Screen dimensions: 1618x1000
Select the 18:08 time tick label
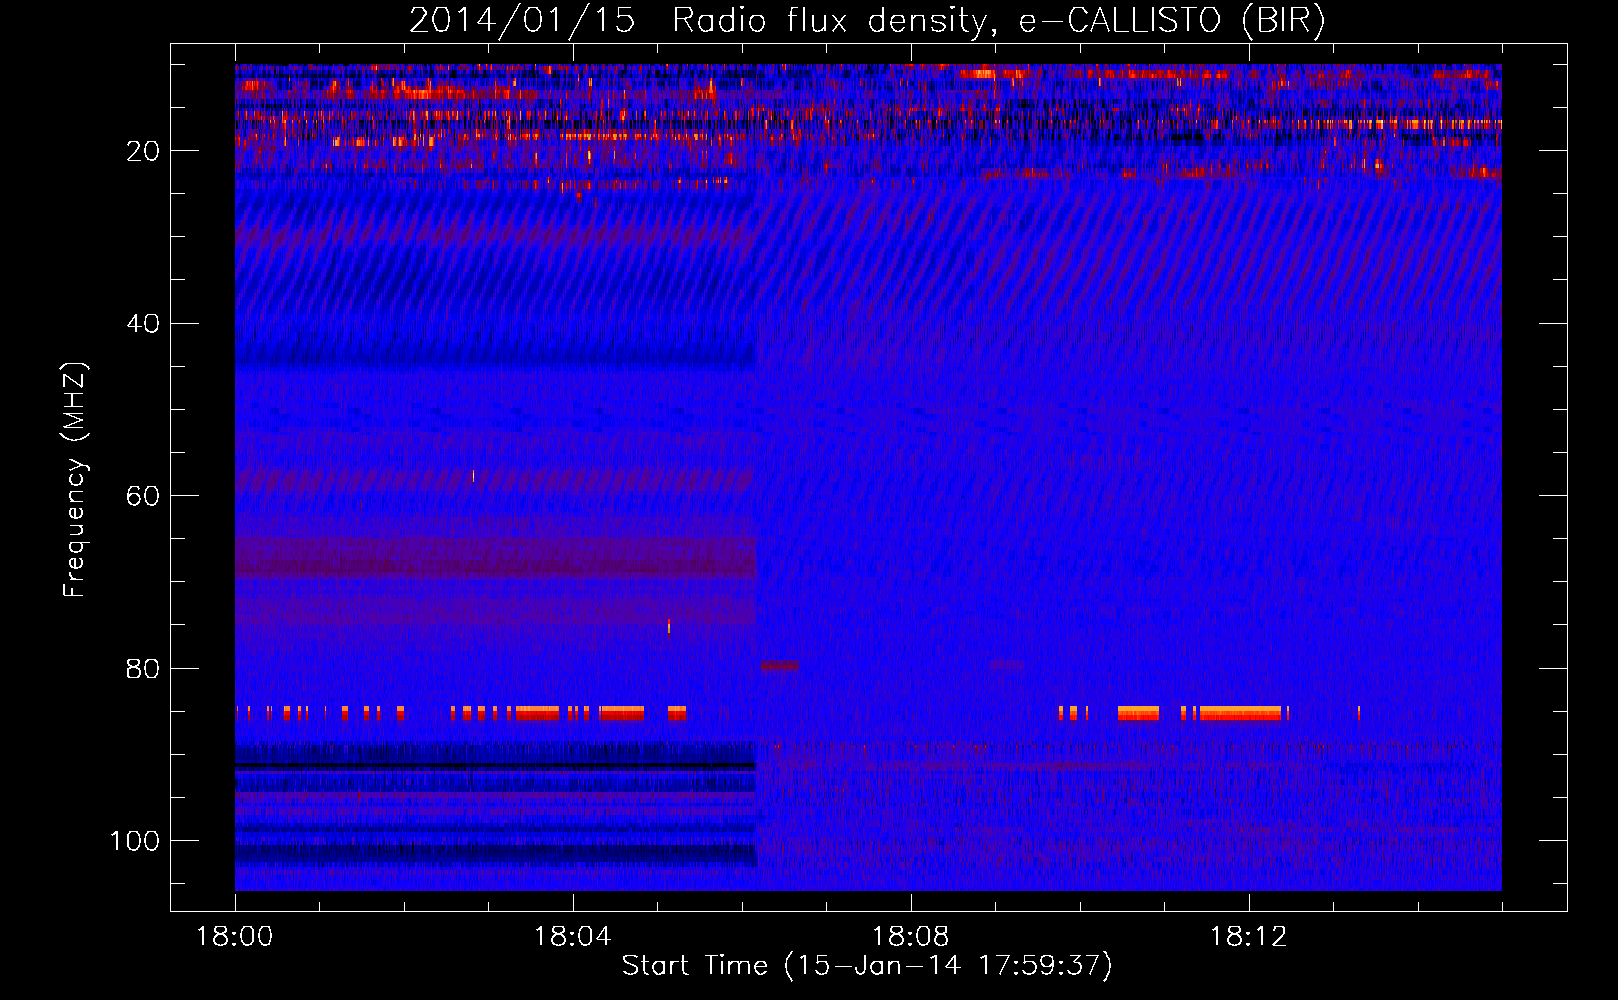(x=910, y=937)
